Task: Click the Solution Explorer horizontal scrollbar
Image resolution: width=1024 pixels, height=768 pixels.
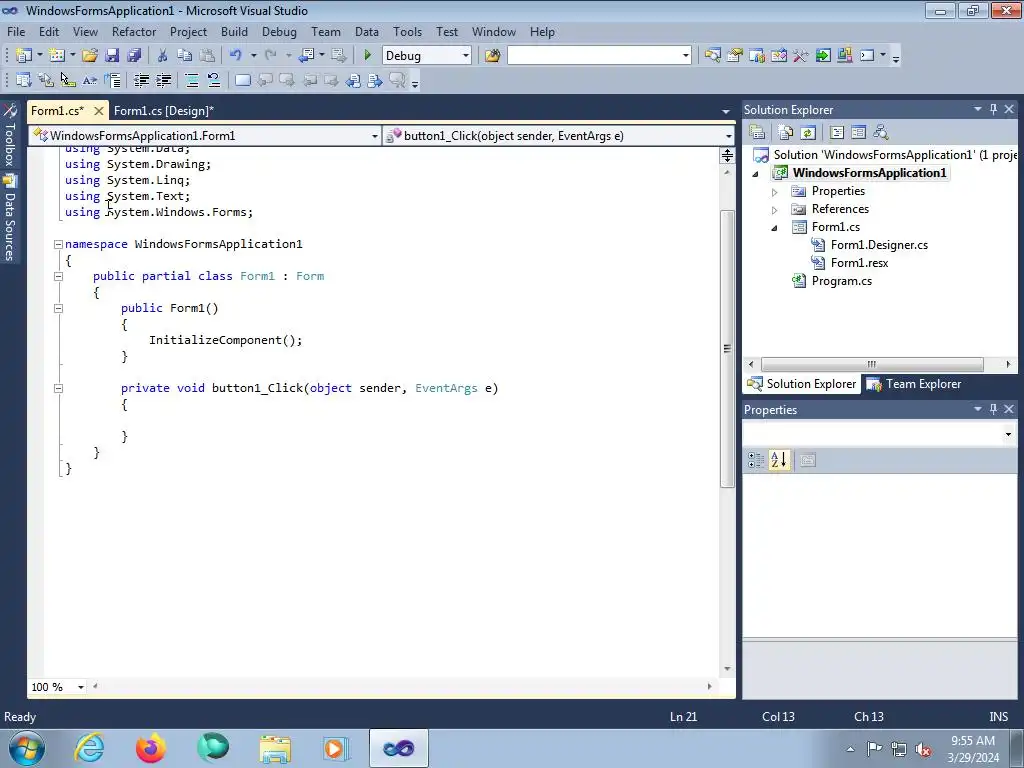Action: [x=872, y=364]
